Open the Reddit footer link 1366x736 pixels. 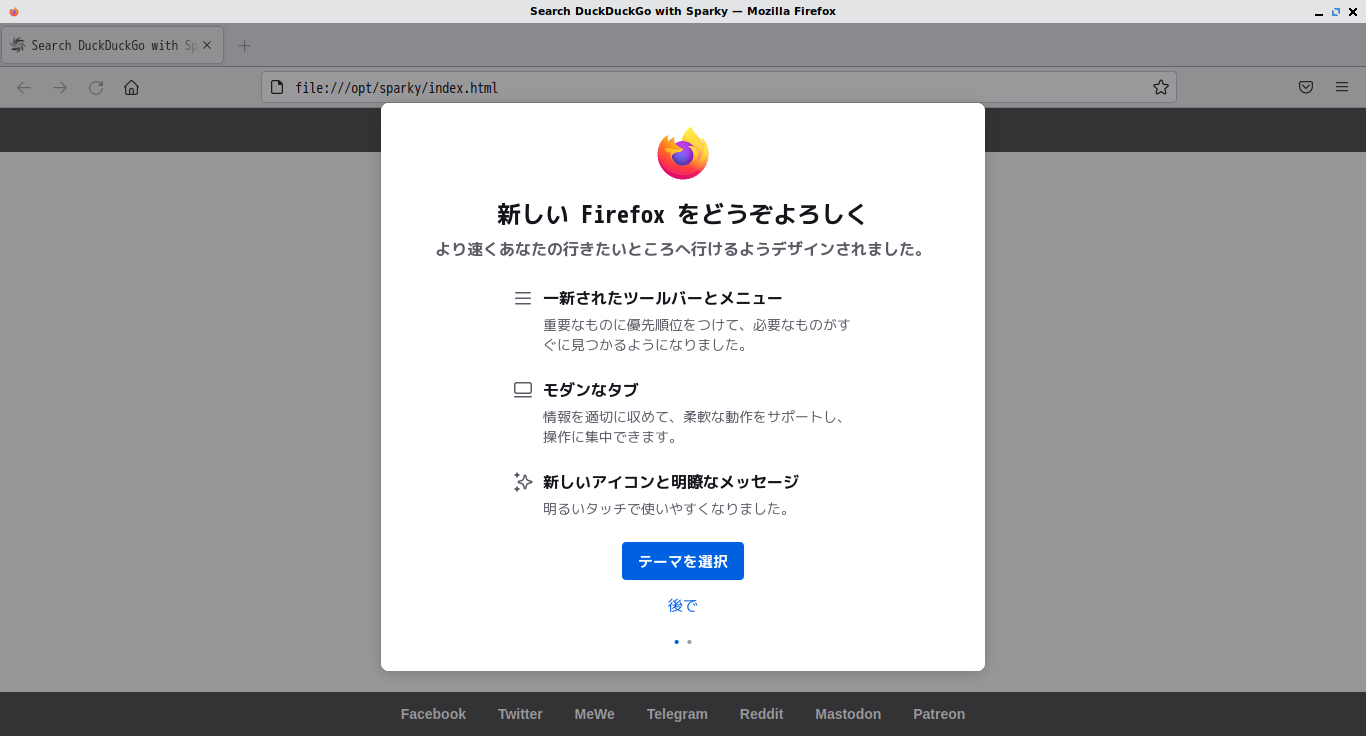point(761,714)
